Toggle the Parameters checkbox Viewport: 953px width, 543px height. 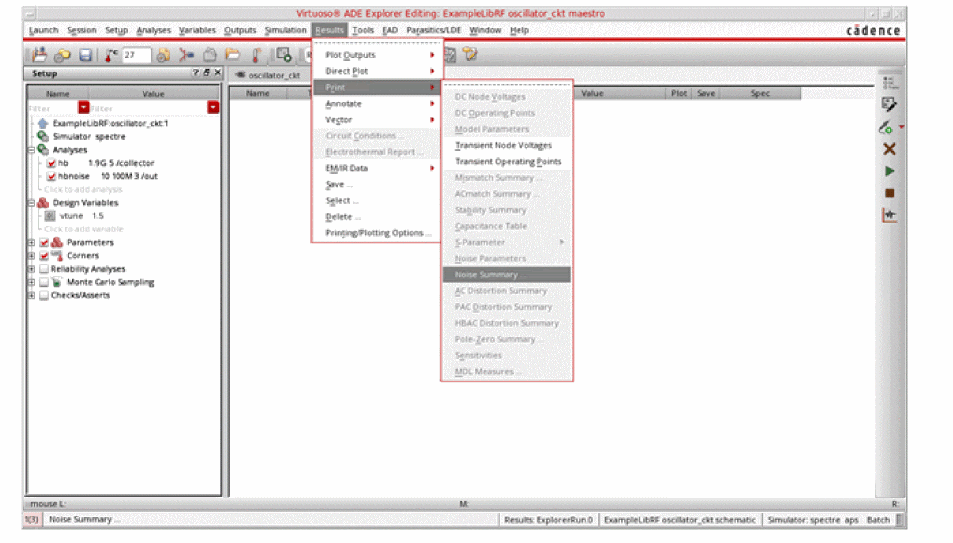click(44, 243)
